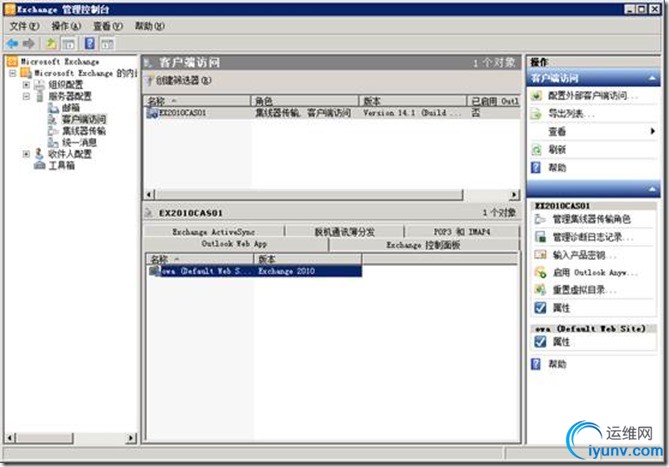Open the 帮助 menu
This screenshot has height=467, width=669.
click(x=149, y=26)
